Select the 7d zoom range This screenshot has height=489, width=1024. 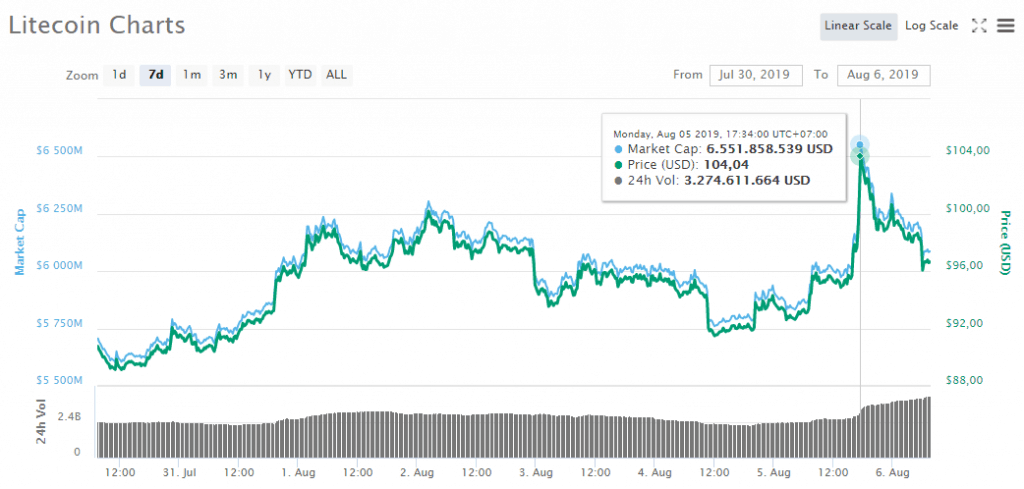[x=155, y=75]
